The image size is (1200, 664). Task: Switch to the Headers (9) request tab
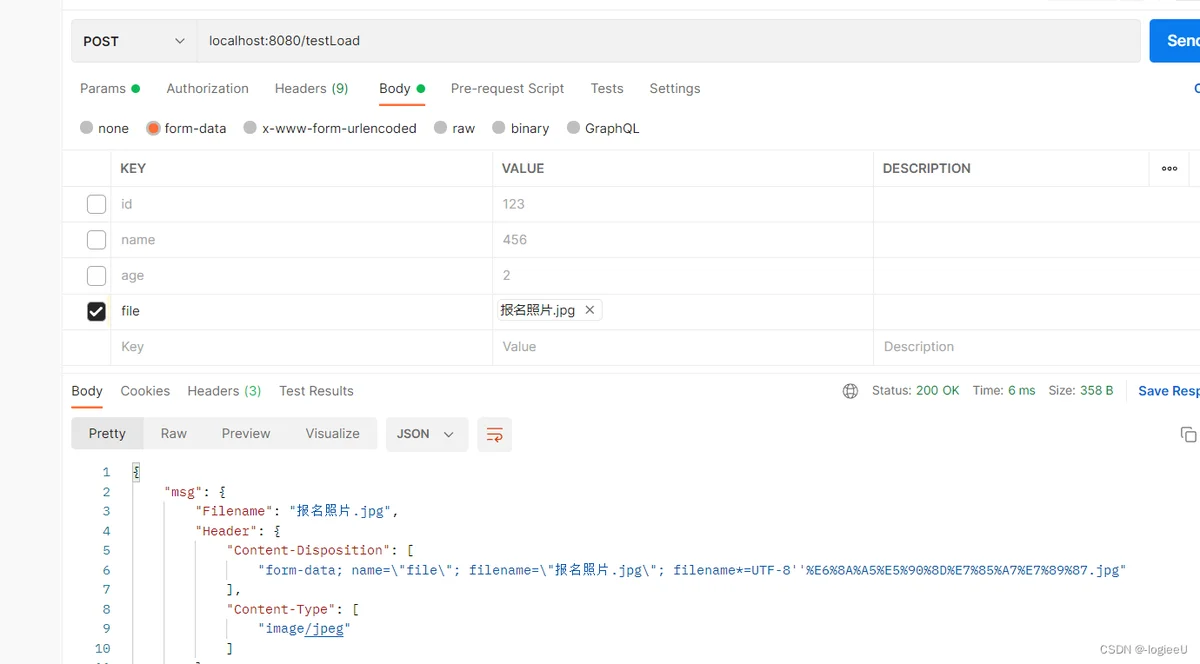coord(311,88)
